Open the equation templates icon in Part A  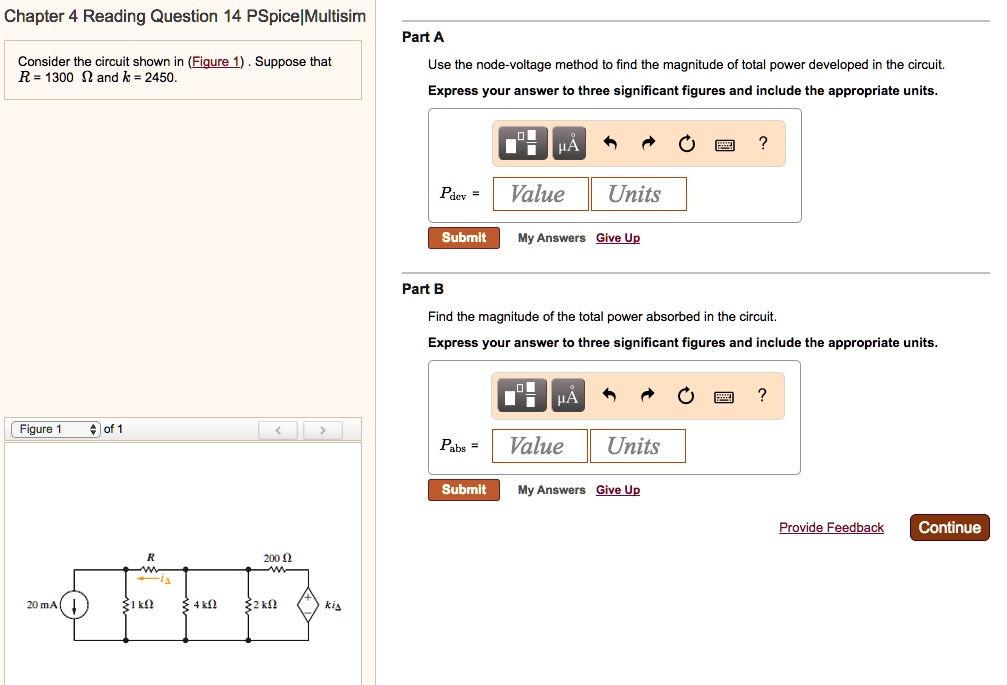[x=523, y=142]
